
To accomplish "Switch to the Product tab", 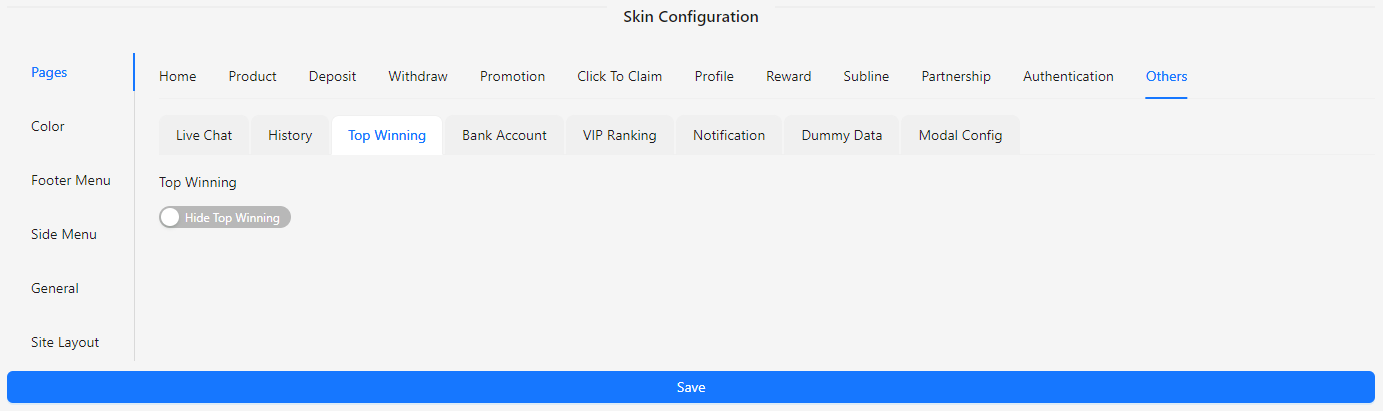I will pos(253,77).
